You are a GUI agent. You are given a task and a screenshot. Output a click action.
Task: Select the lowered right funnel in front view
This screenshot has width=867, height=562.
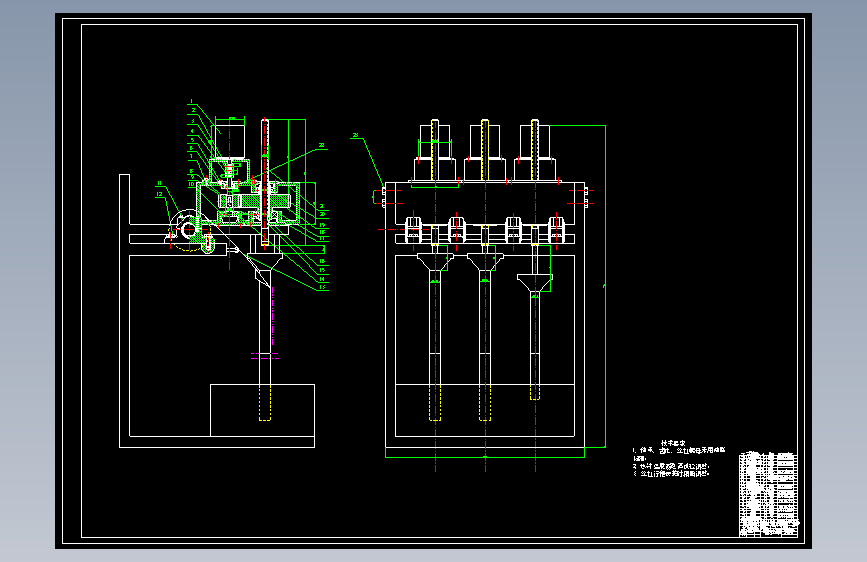[535, 283]
